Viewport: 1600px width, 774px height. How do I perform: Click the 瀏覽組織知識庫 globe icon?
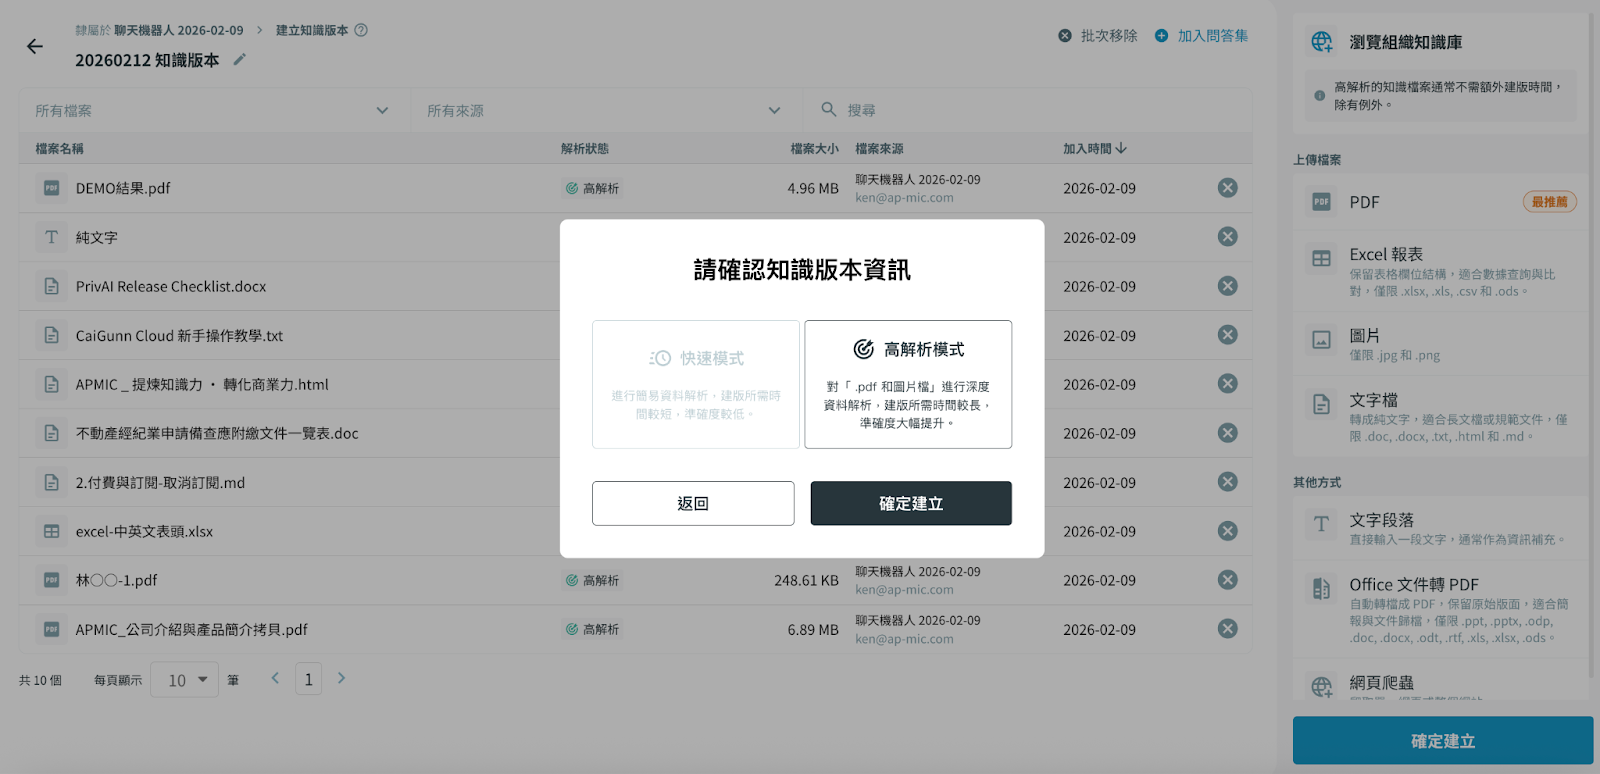(1321, 42)
